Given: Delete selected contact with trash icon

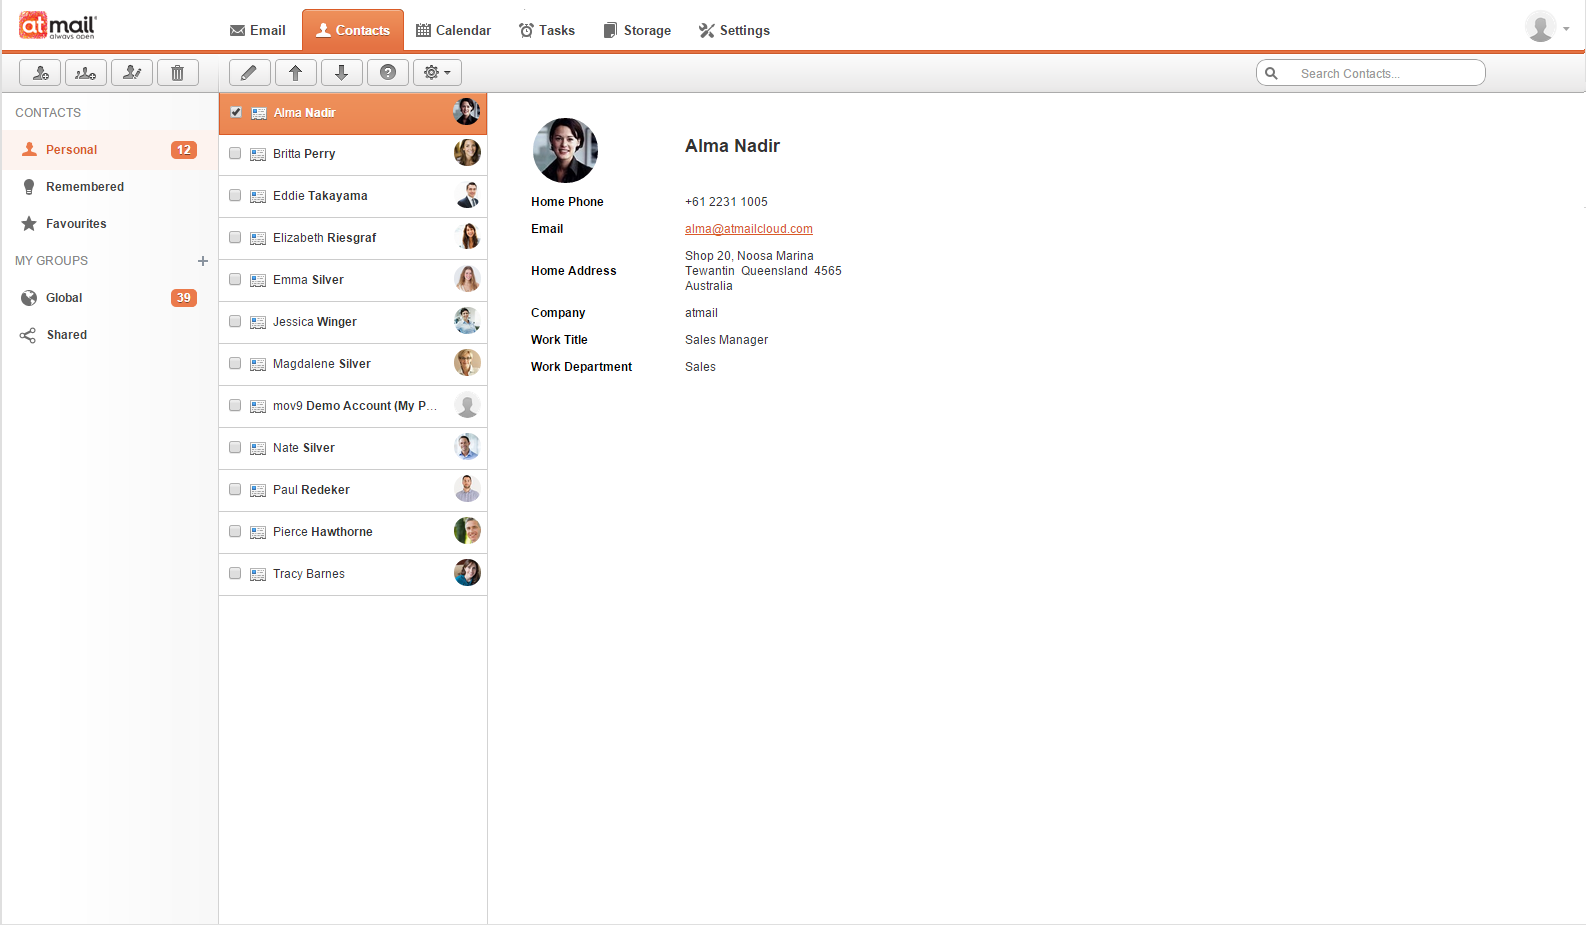Looking at the screenshot, I should point(178,72).
